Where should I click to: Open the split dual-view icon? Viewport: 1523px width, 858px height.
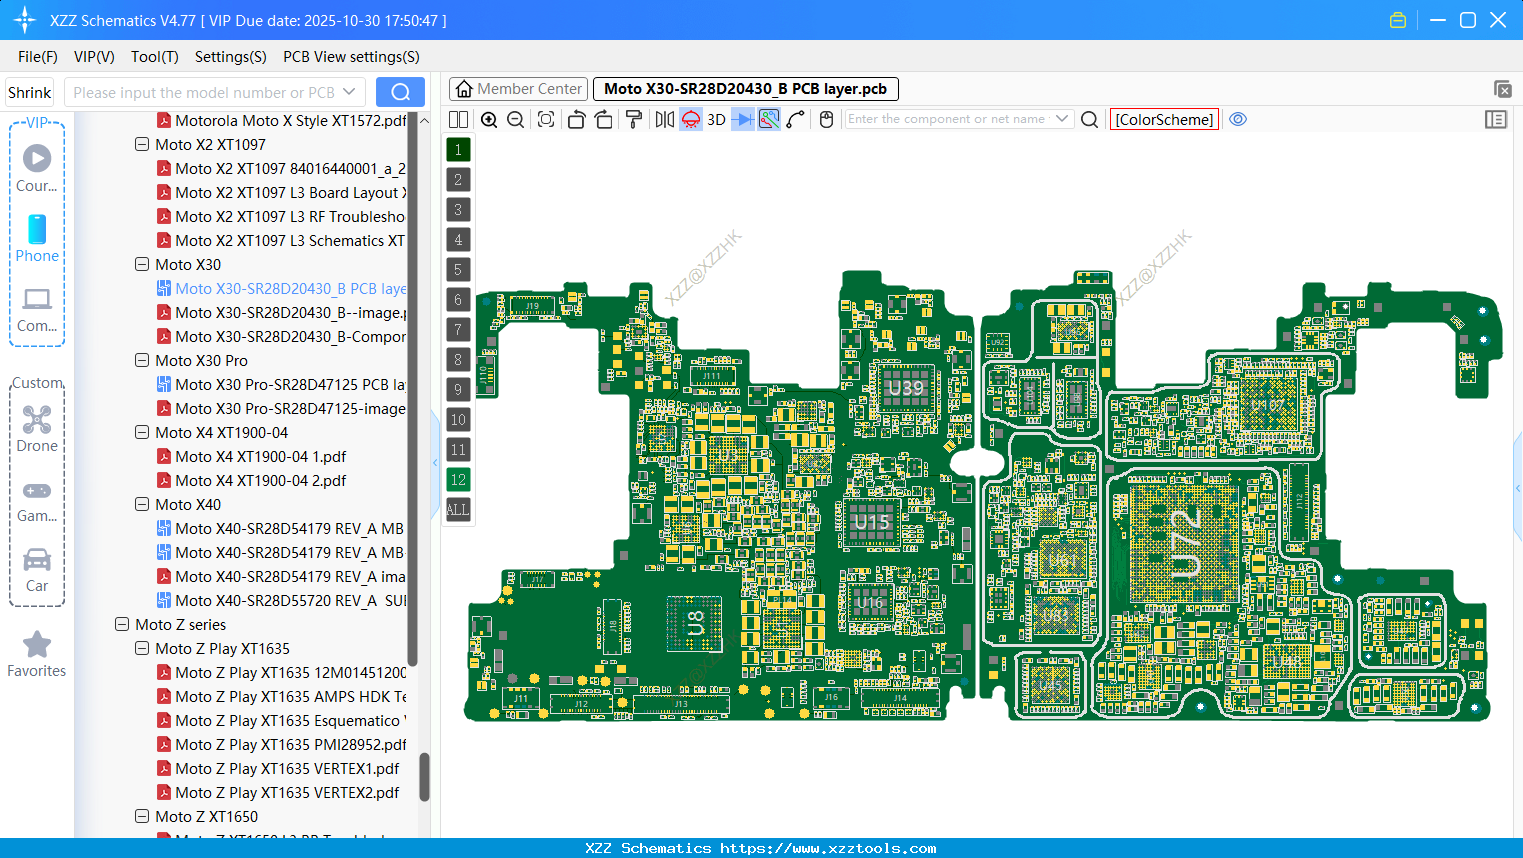point(458,119)
